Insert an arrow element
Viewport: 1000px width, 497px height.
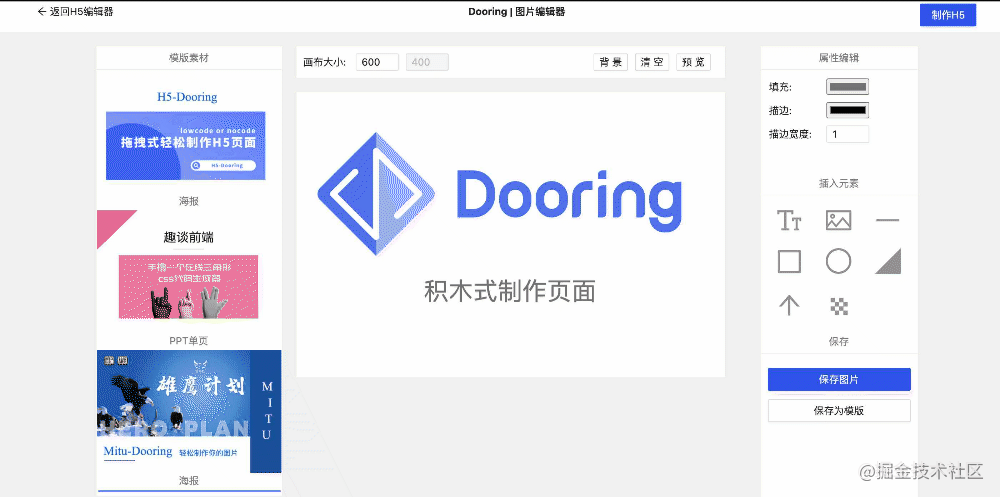[x=789, y=306]
